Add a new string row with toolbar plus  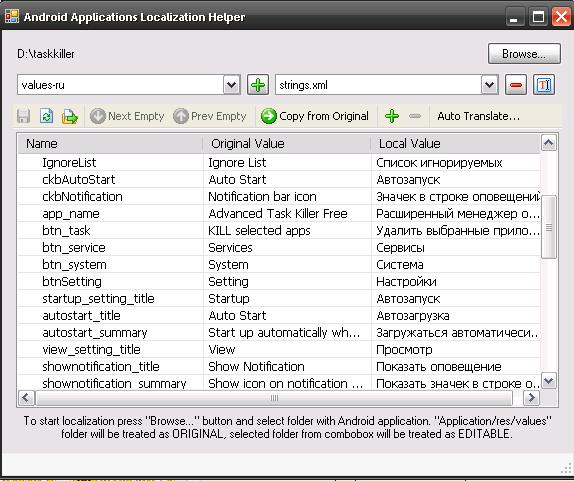pyautogui.click(x=392, y=116)
